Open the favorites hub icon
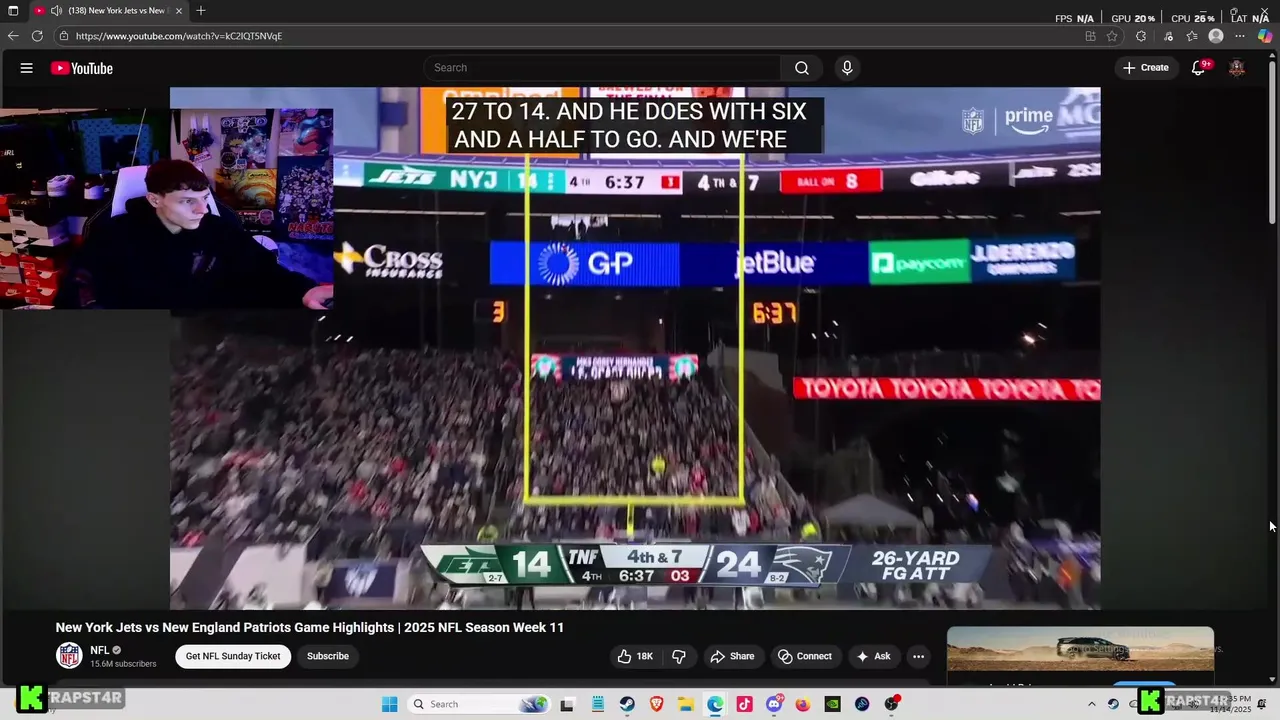The width and height of the screenshot is (1280, 720). pyautogui.click(x=1192, y=36)
